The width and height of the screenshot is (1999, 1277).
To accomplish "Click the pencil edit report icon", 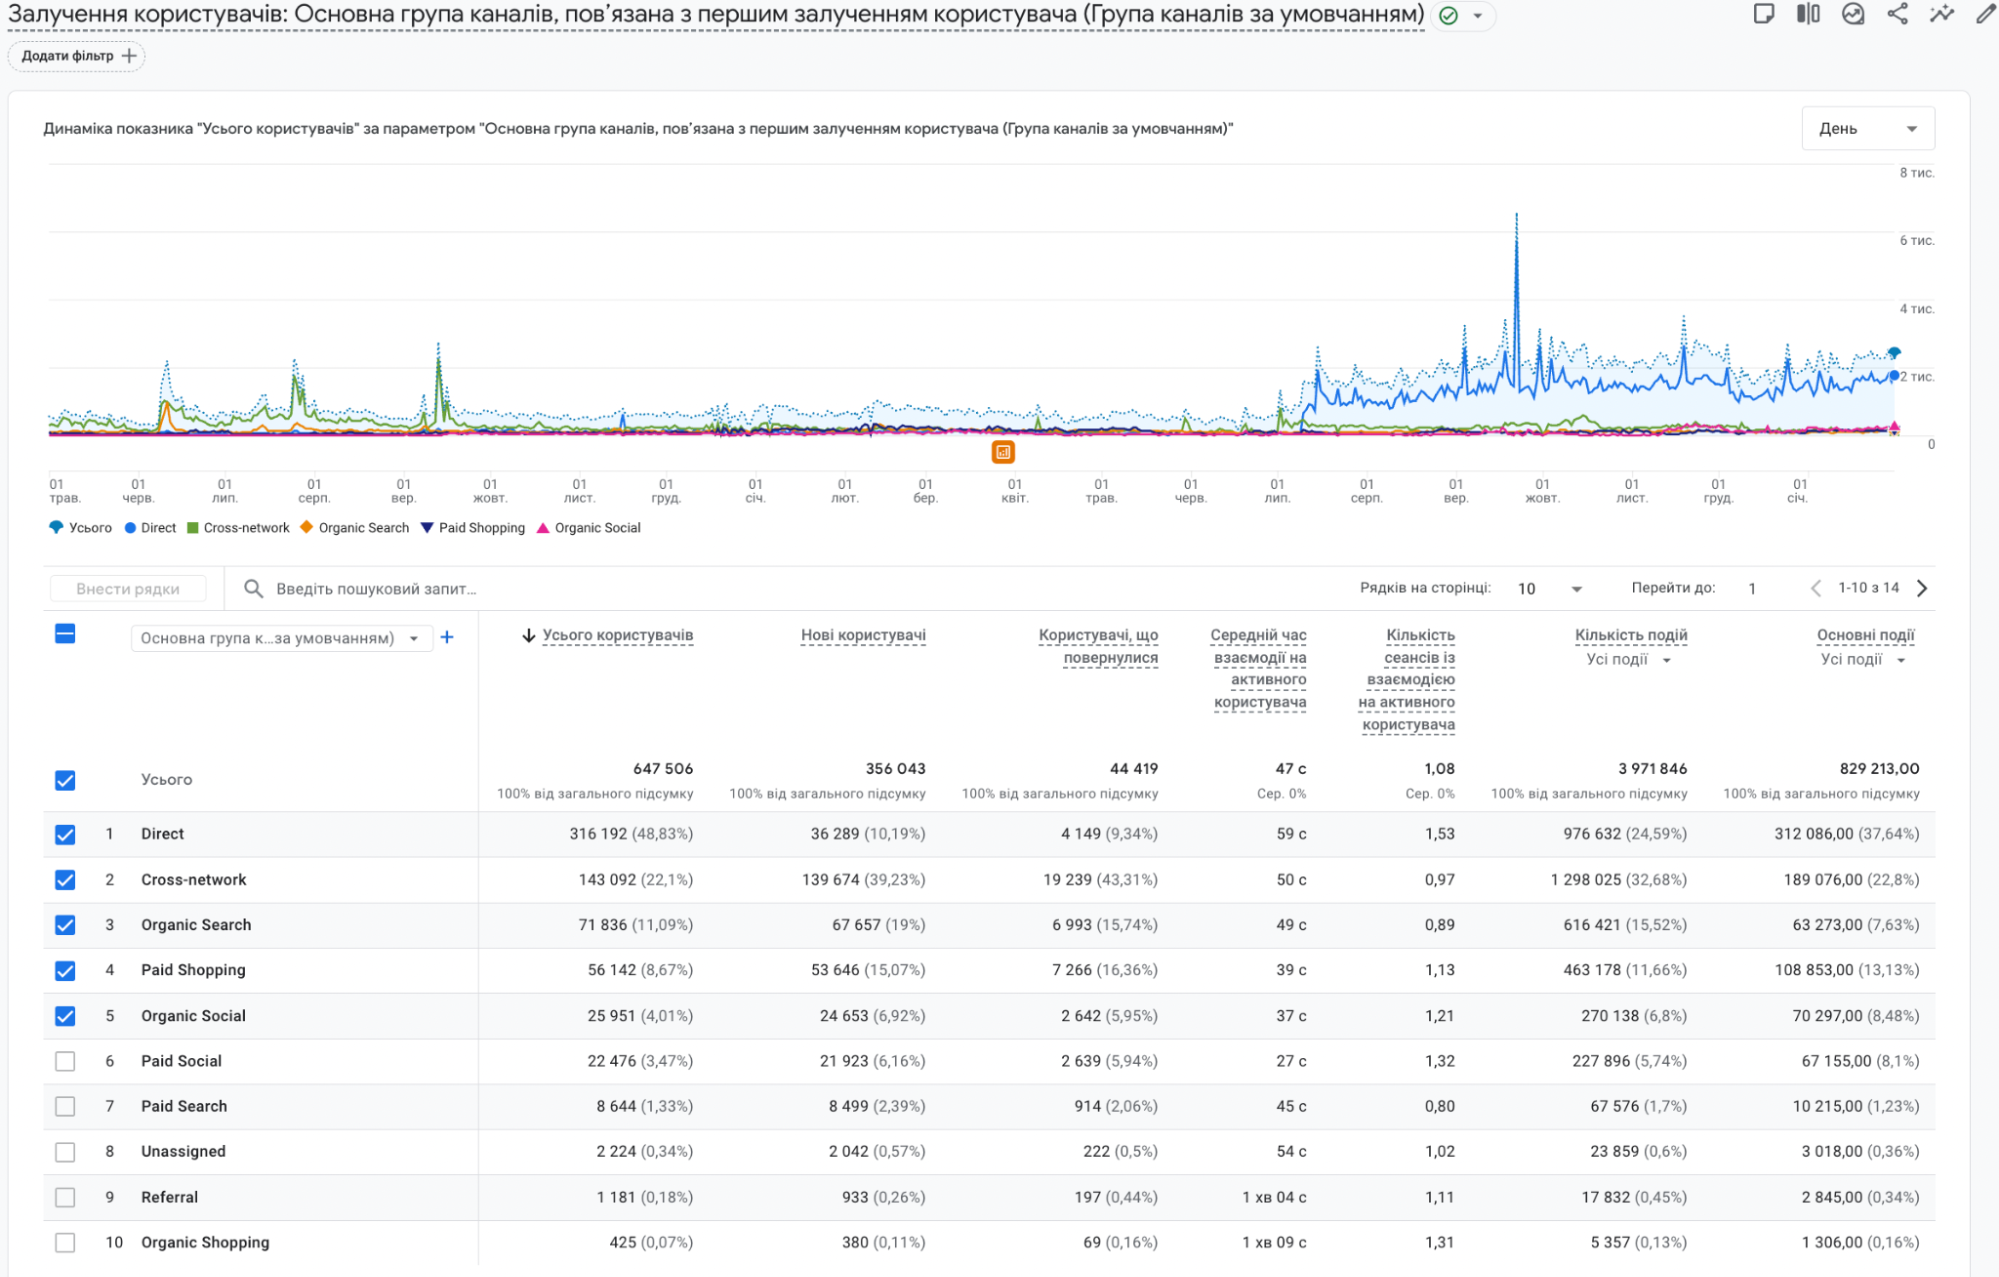I will [1985, 14].
